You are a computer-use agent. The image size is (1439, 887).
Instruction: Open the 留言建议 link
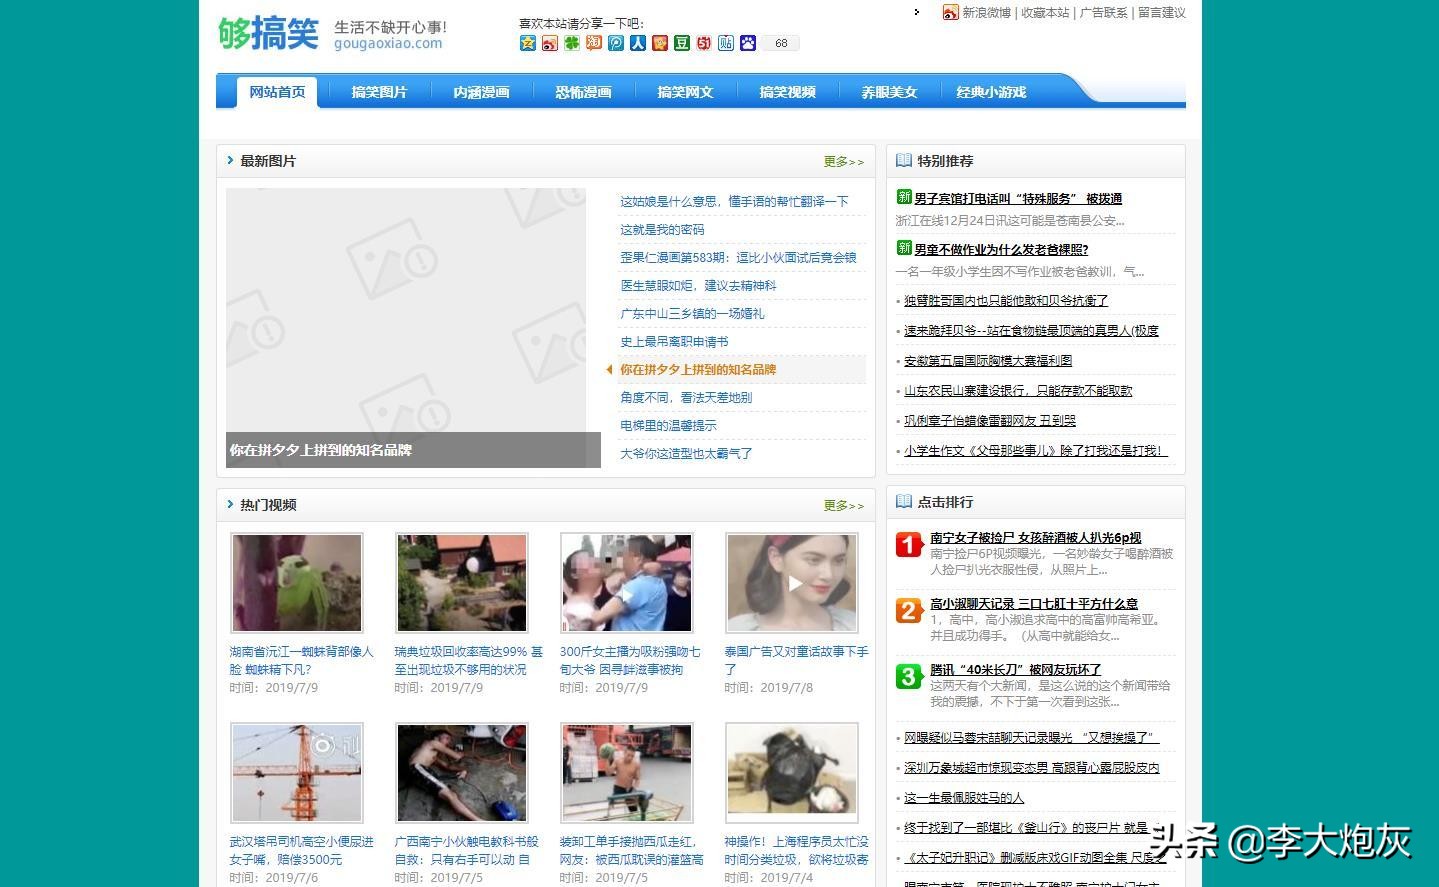(x=1161, y=13)
